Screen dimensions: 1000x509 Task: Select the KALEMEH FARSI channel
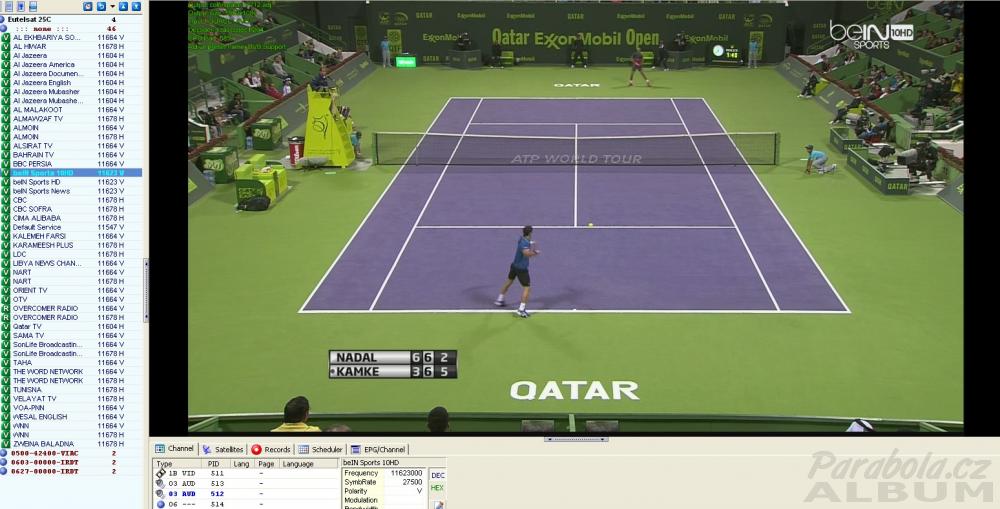[71, 236]
